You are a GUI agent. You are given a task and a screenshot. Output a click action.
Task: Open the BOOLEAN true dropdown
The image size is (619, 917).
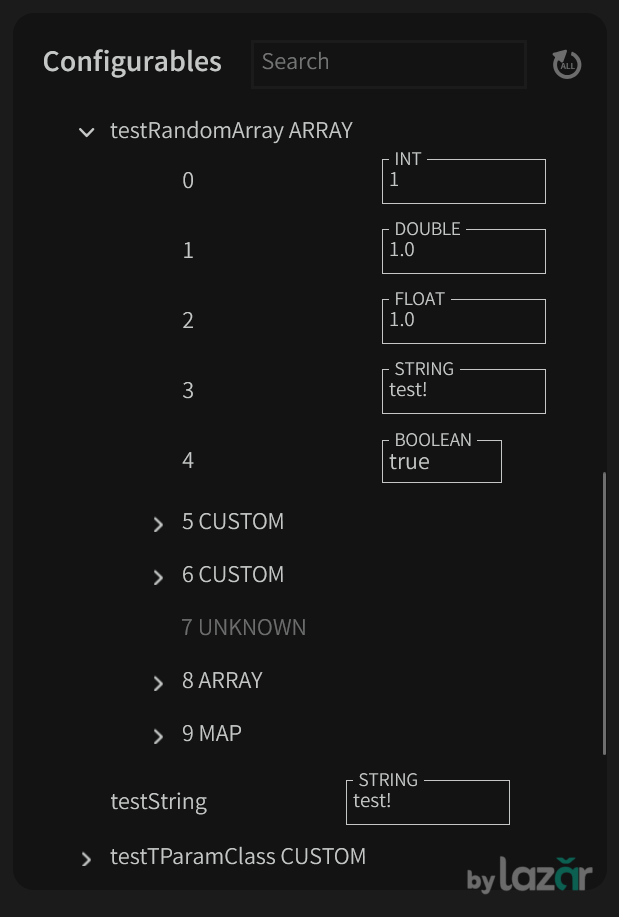click(441, 462)
